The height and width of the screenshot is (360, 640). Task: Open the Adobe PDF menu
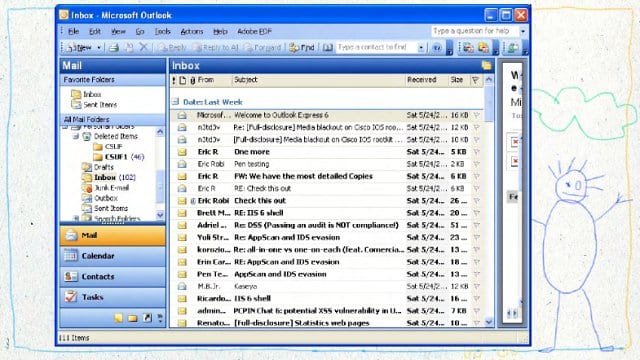pos(254,31)
